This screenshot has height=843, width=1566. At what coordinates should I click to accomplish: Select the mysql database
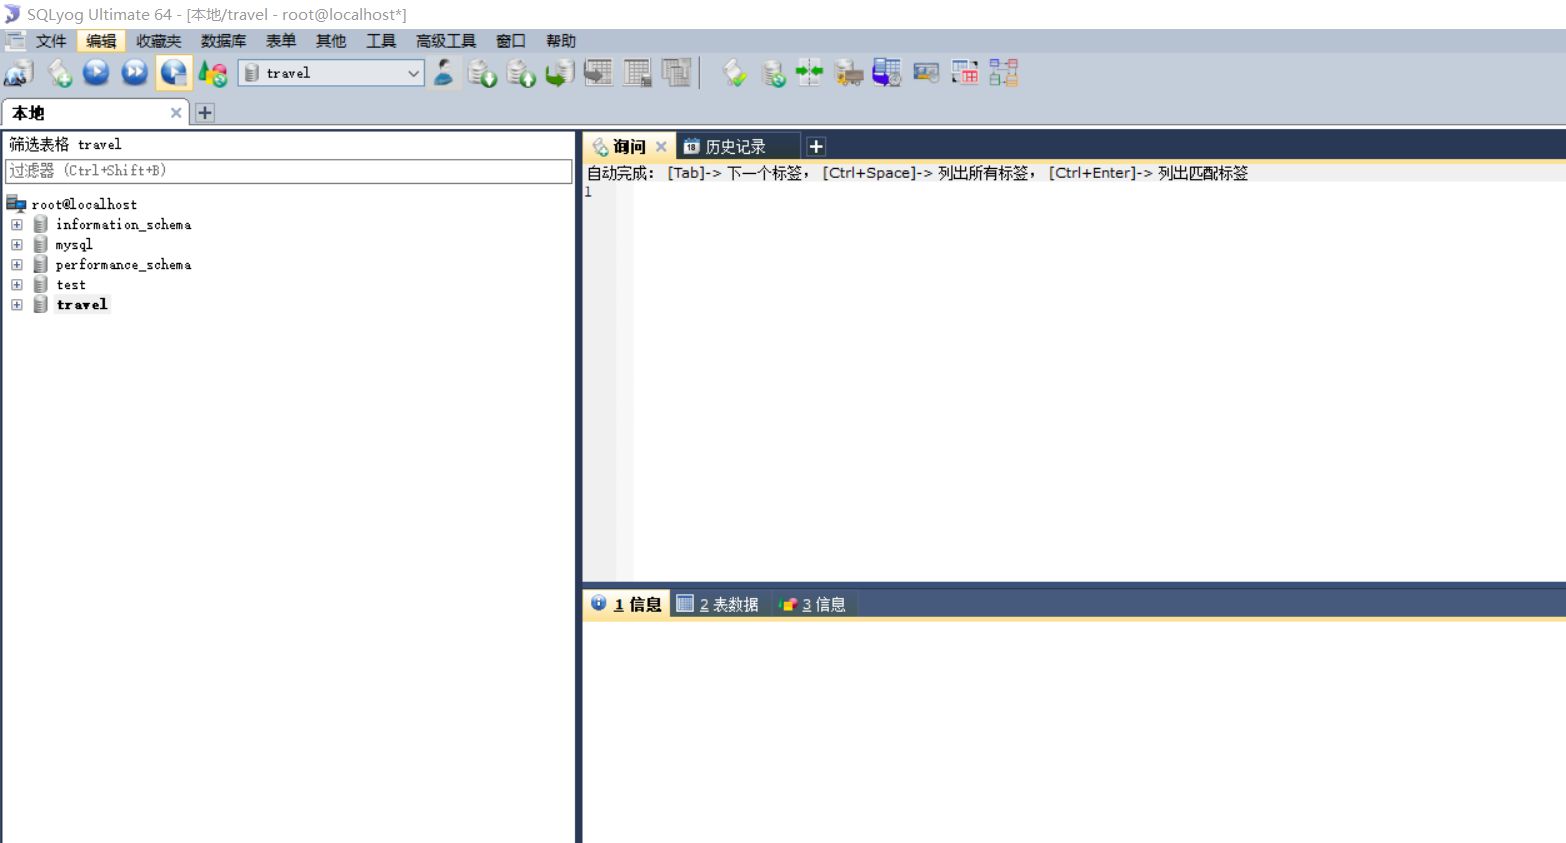[x=74, y=245]
